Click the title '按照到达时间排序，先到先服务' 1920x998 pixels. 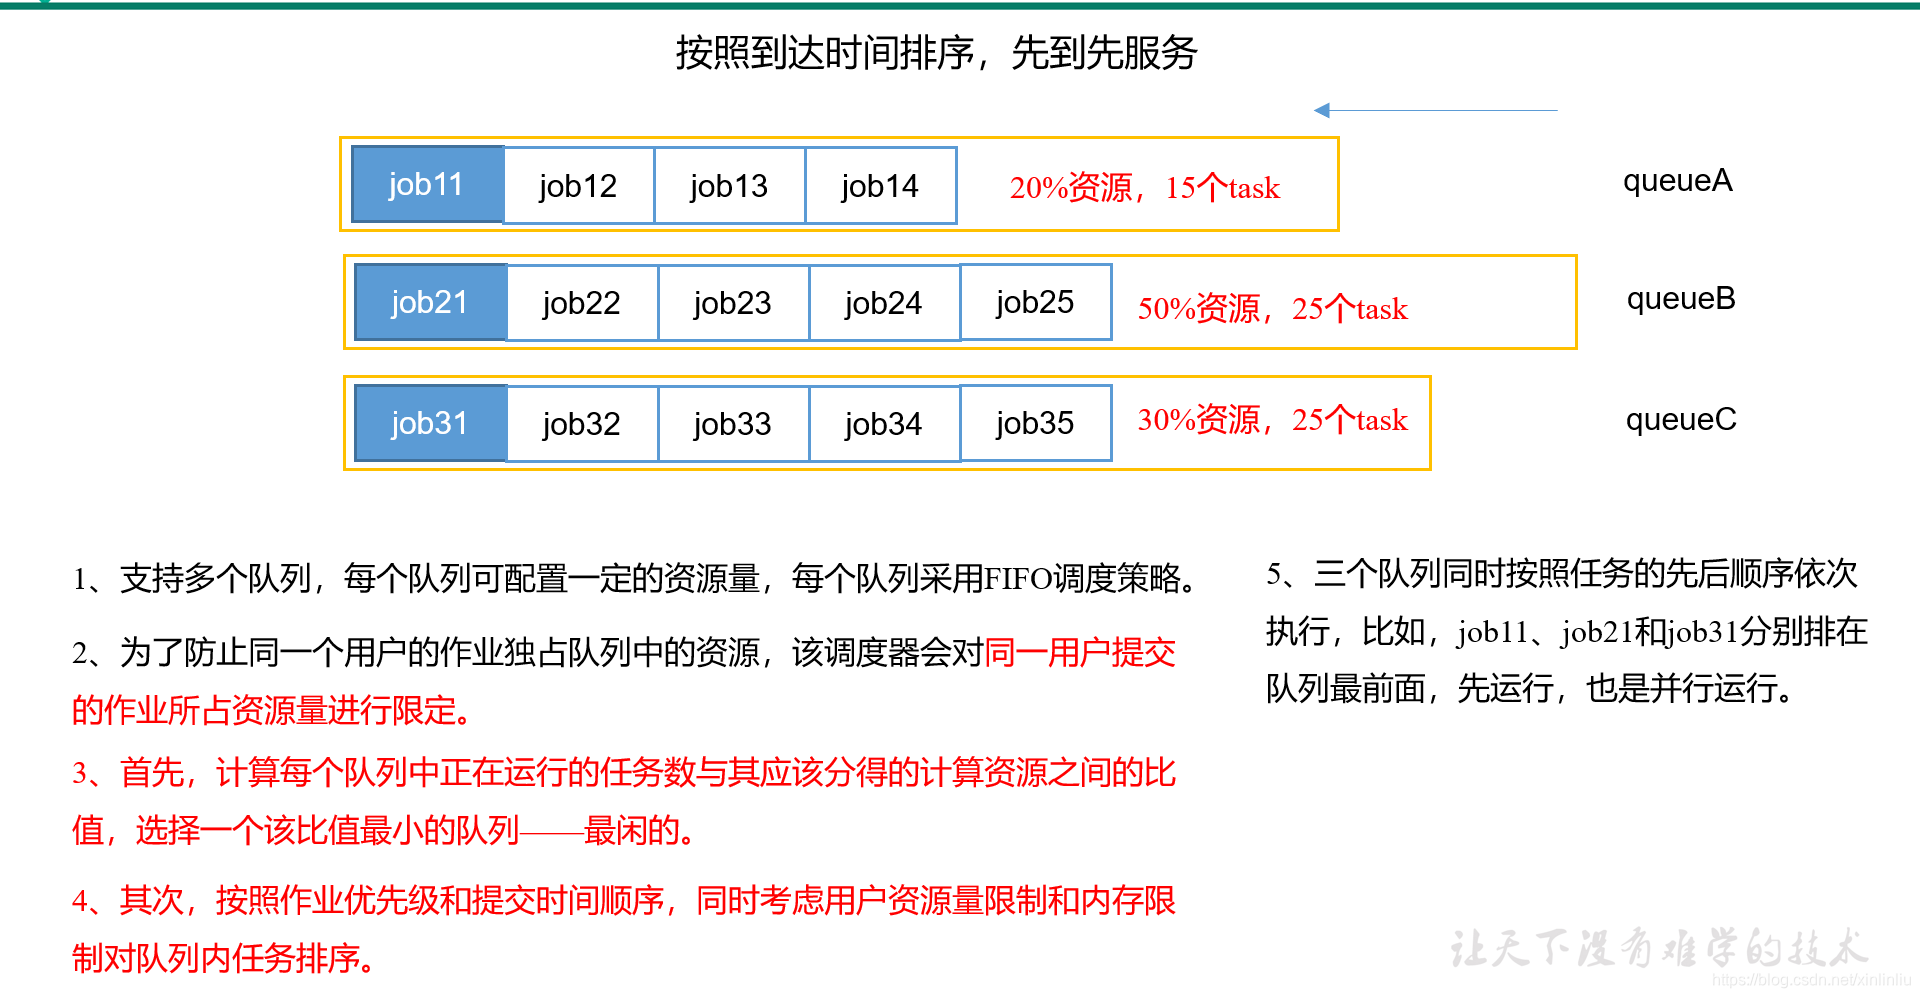point(936,53)
